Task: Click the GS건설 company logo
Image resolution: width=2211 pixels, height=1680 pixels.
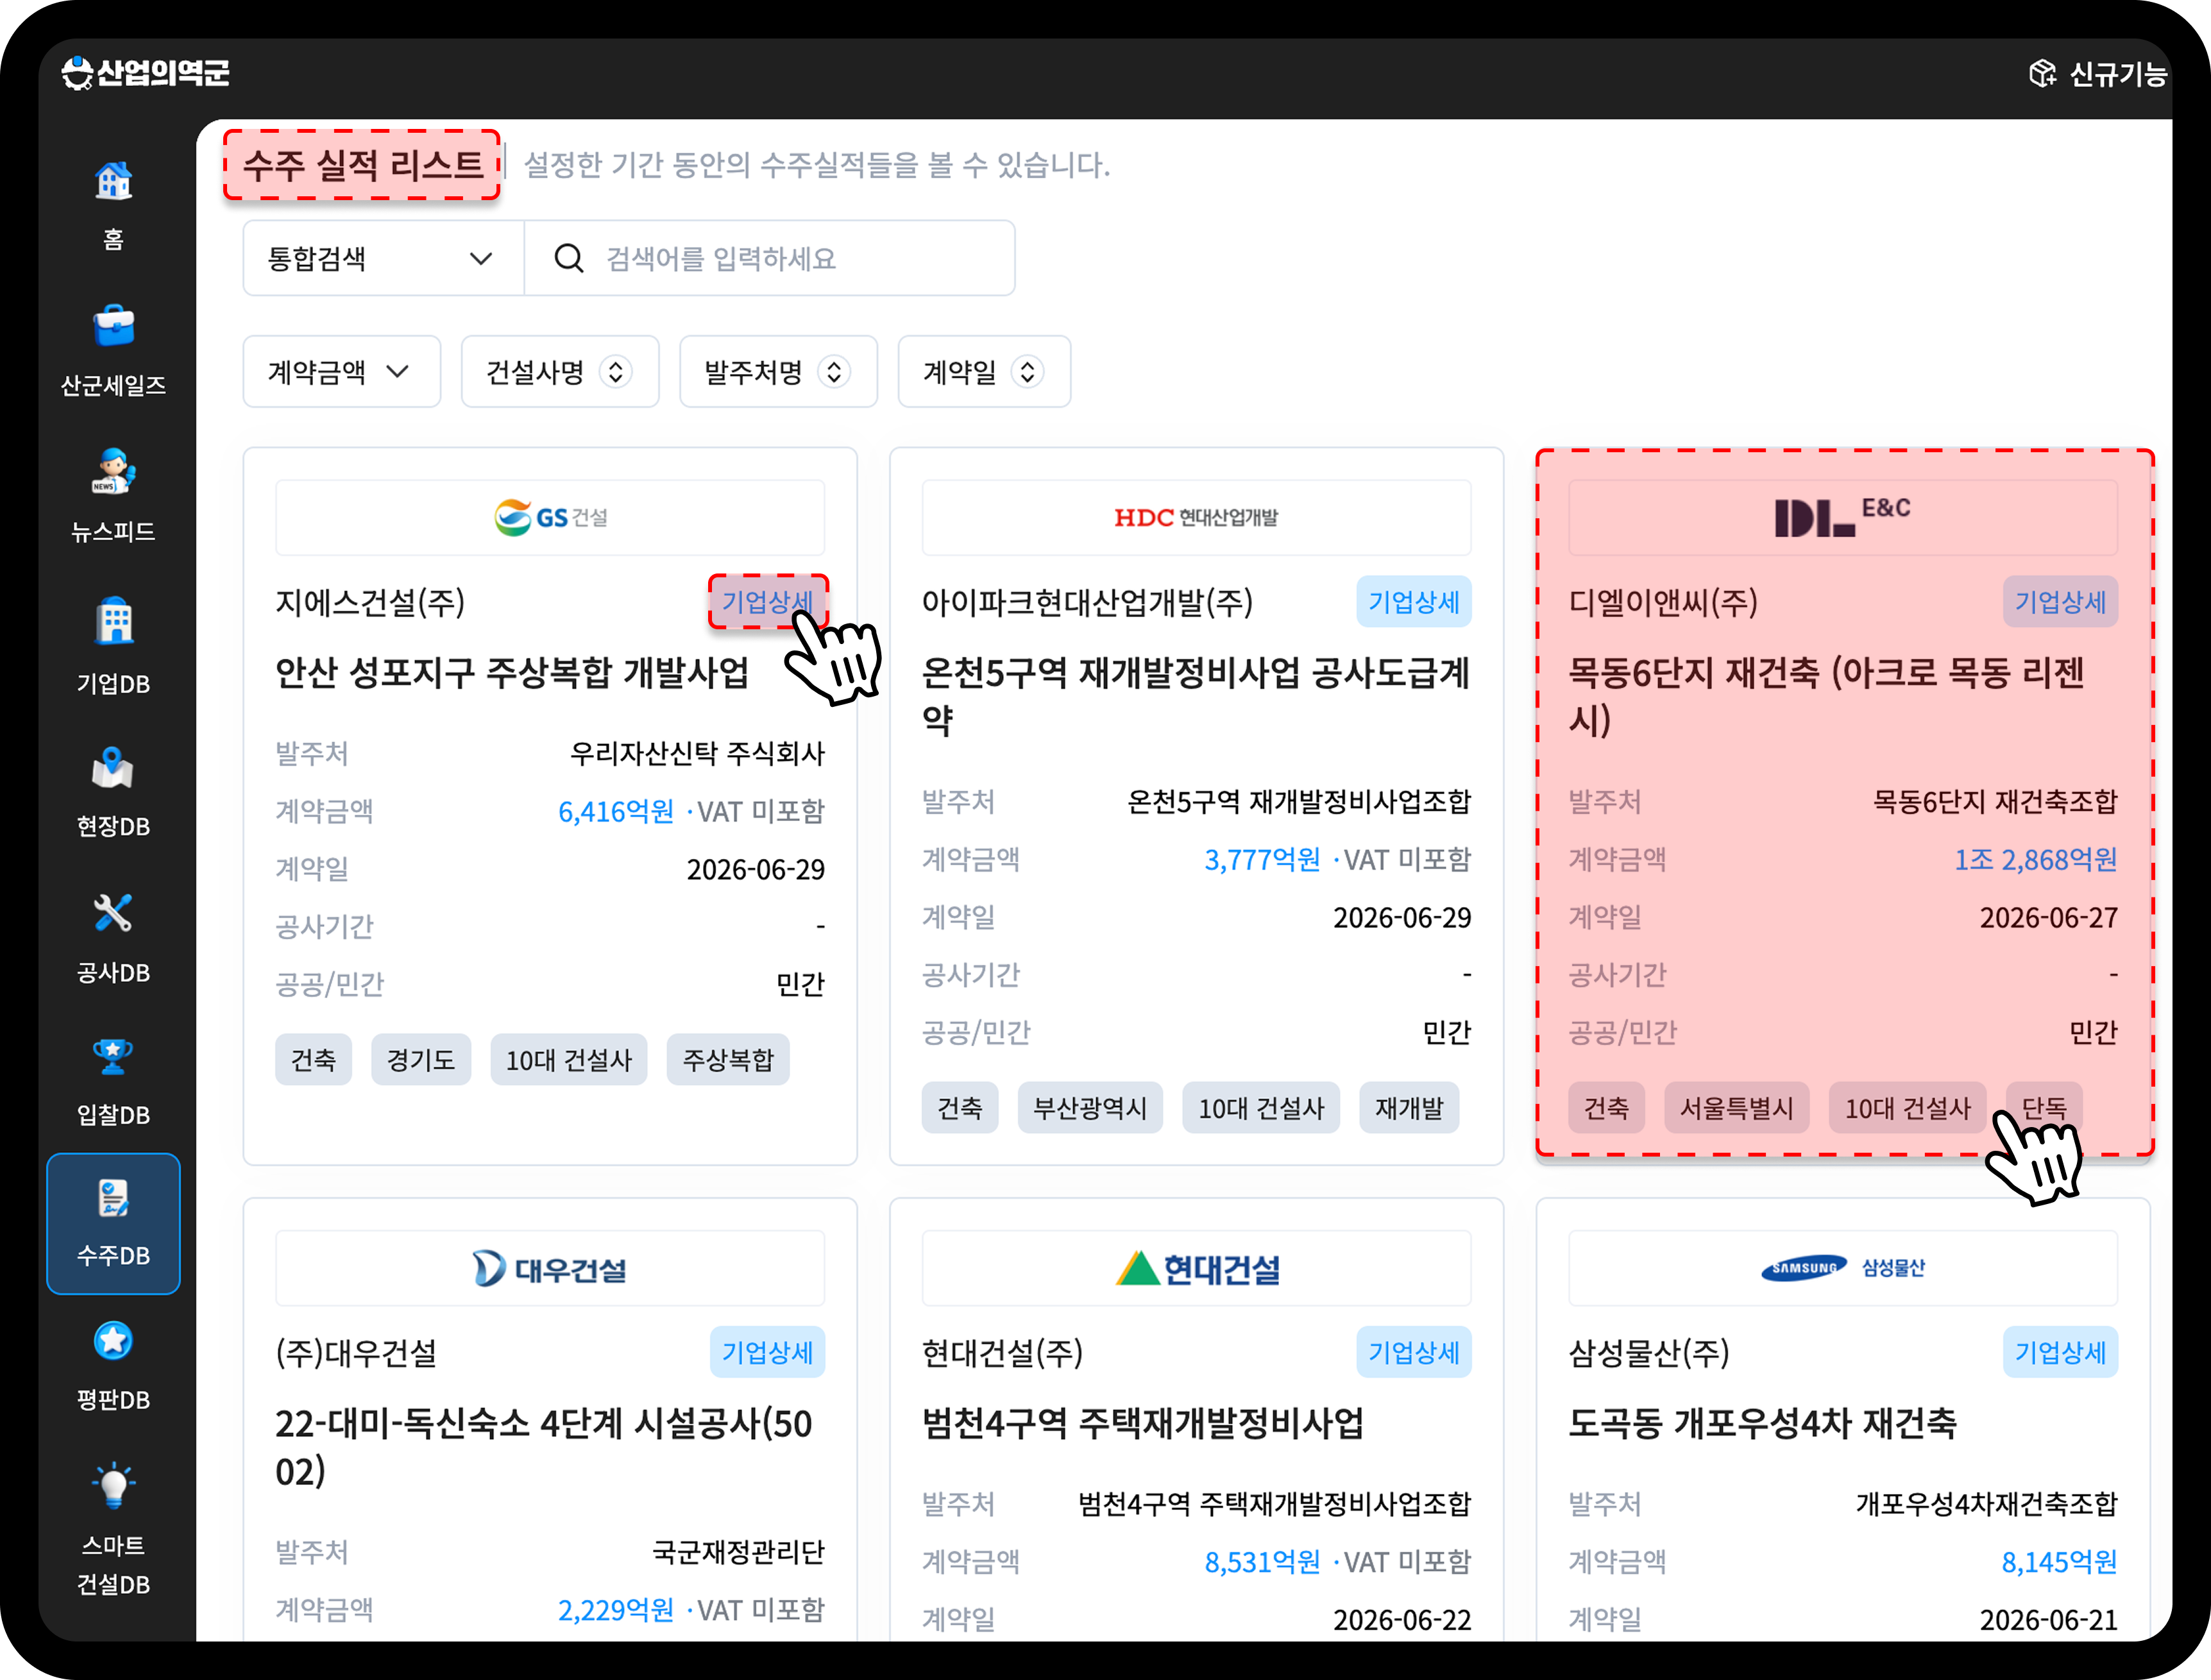Action: [550, 517]
